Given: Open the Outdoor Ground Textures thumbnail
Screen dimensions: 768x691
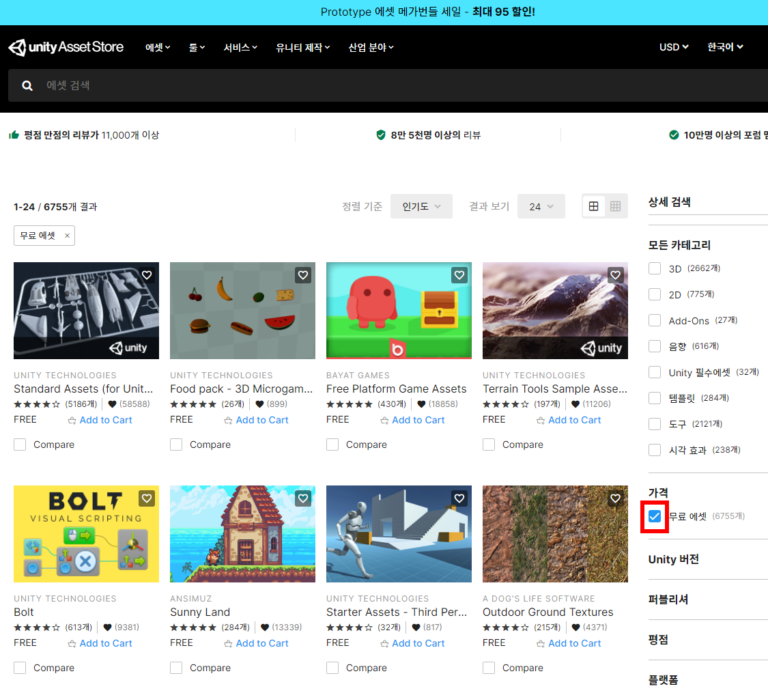Looking at the screenshot, I should [x=555, y=534].
